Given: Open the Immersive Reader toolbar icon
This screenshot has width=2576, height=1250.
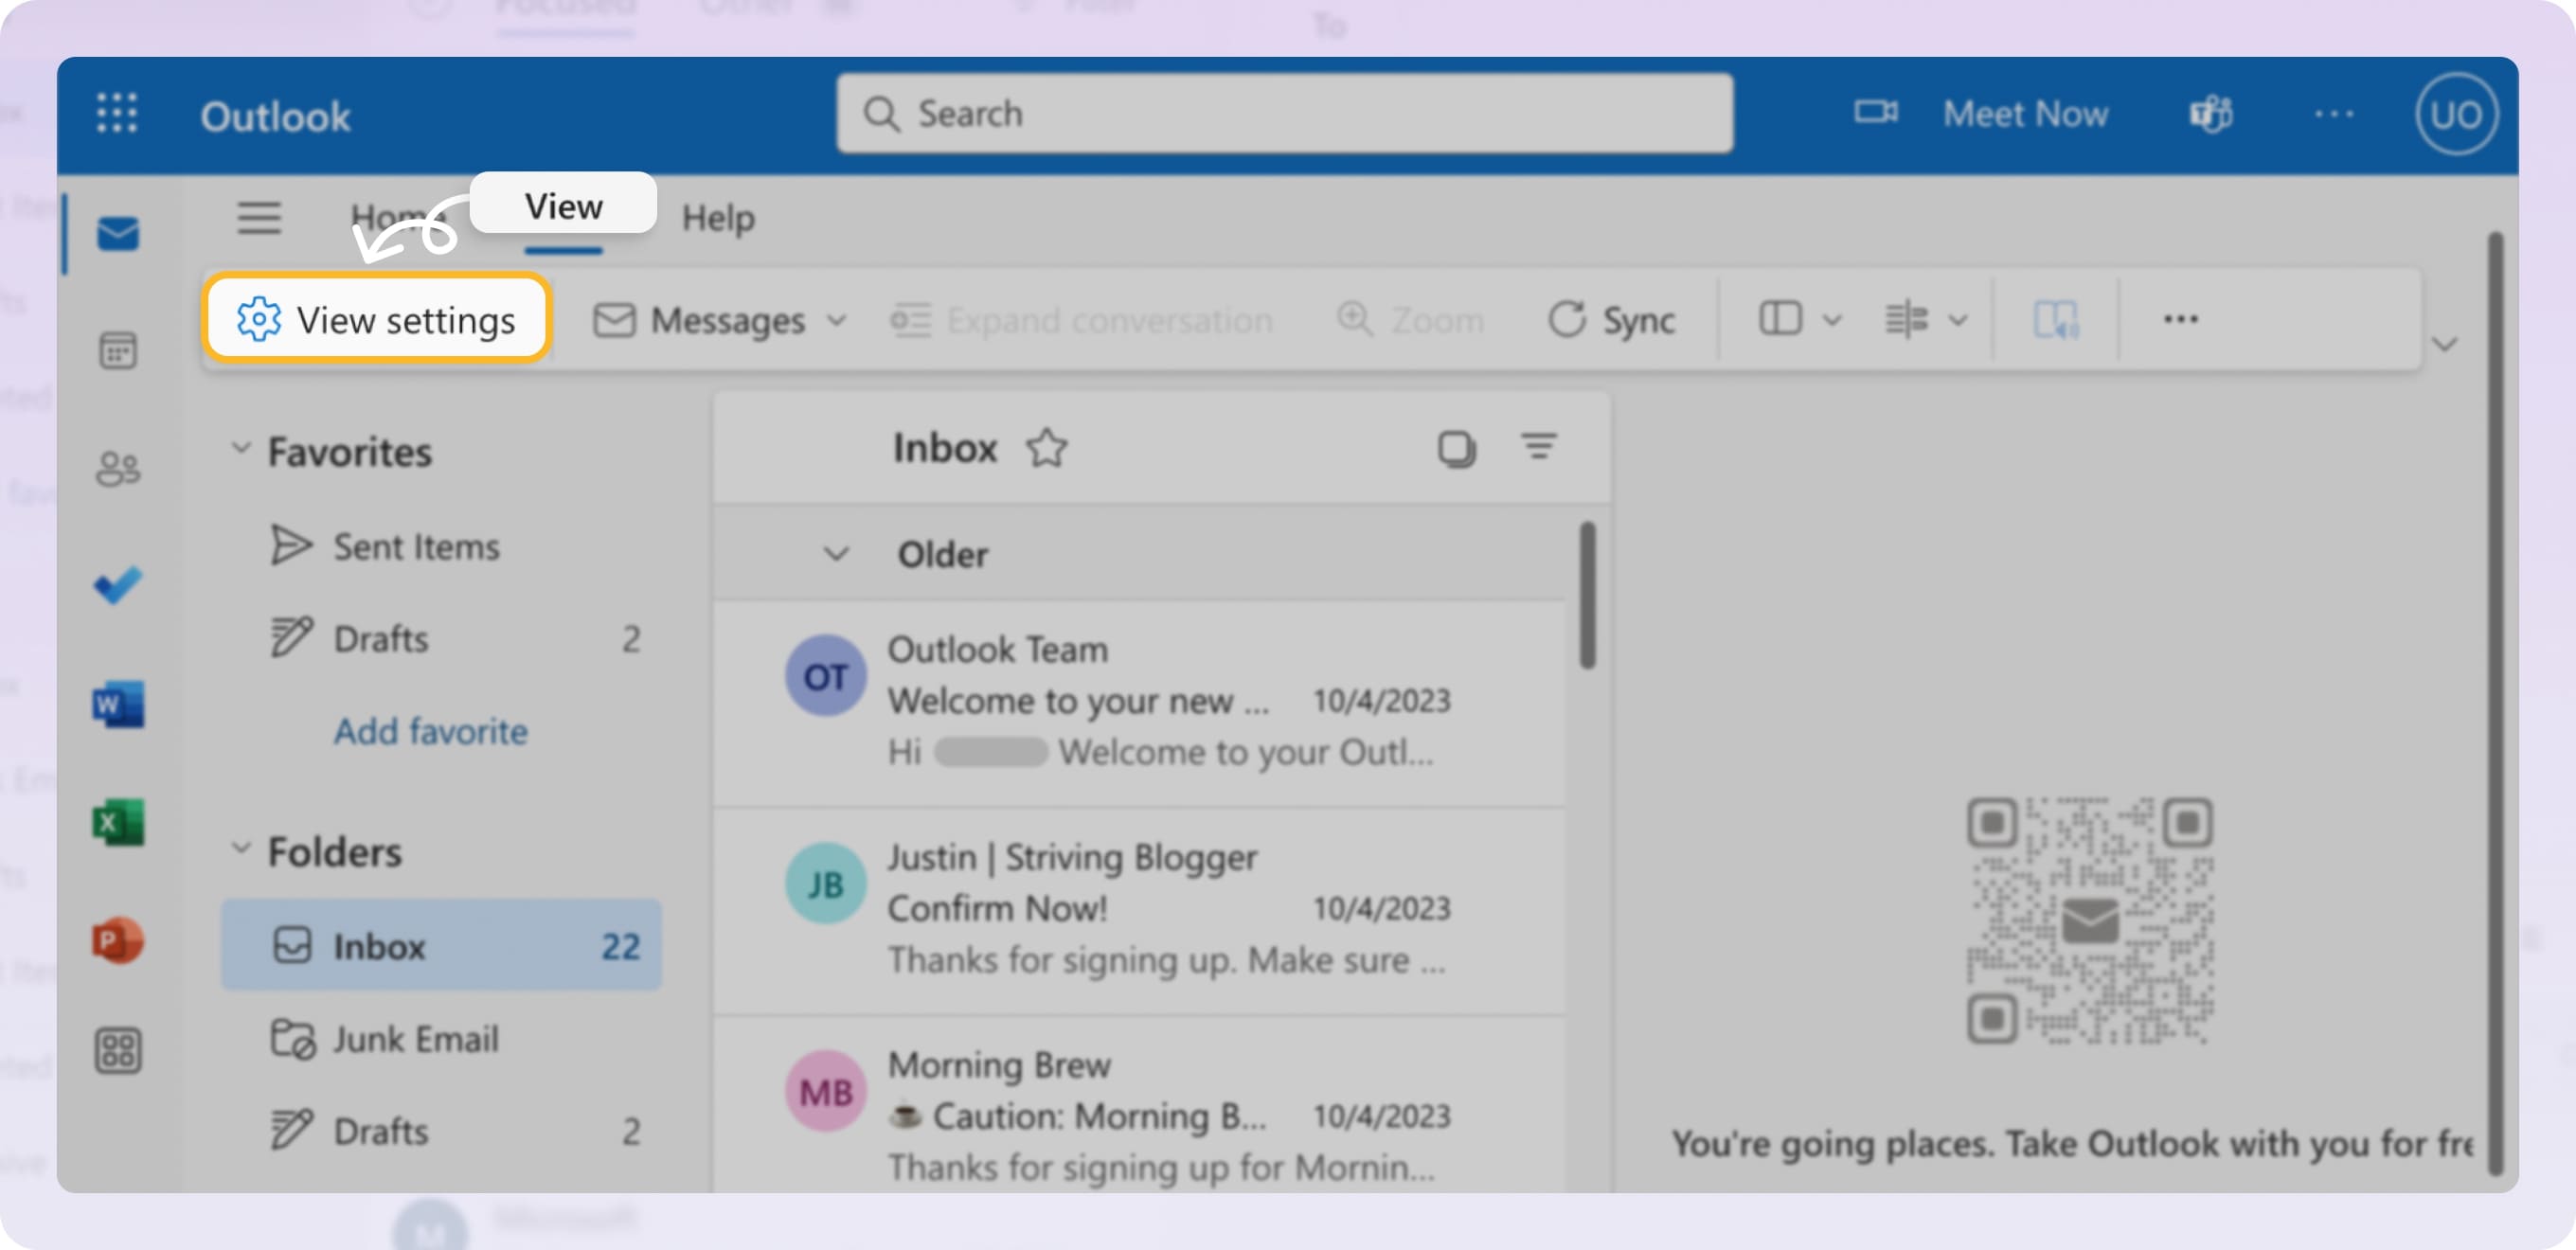Looking at the screenshot, I should pyautogui.click(x=2058, y=320).
